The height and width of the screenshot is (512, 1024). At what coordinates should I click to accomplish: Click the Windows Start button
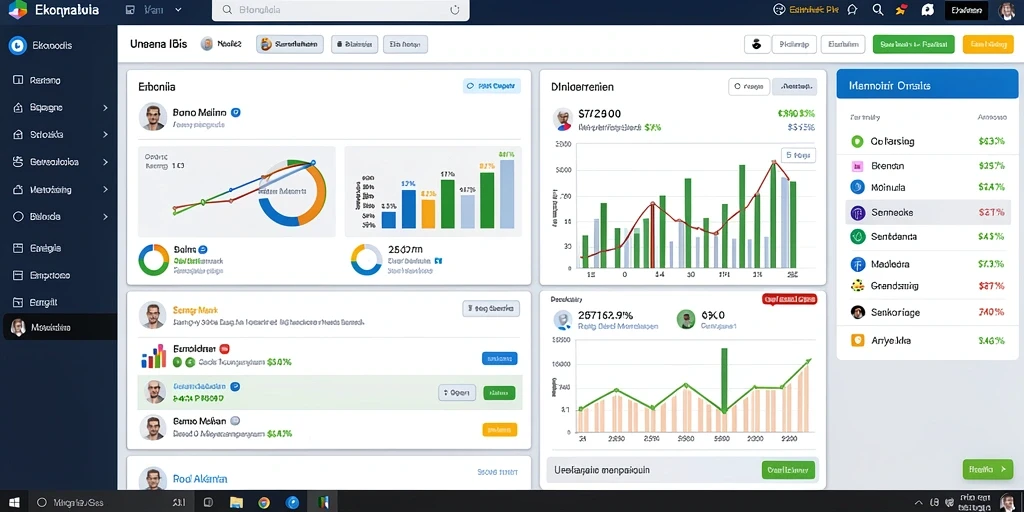14,502
